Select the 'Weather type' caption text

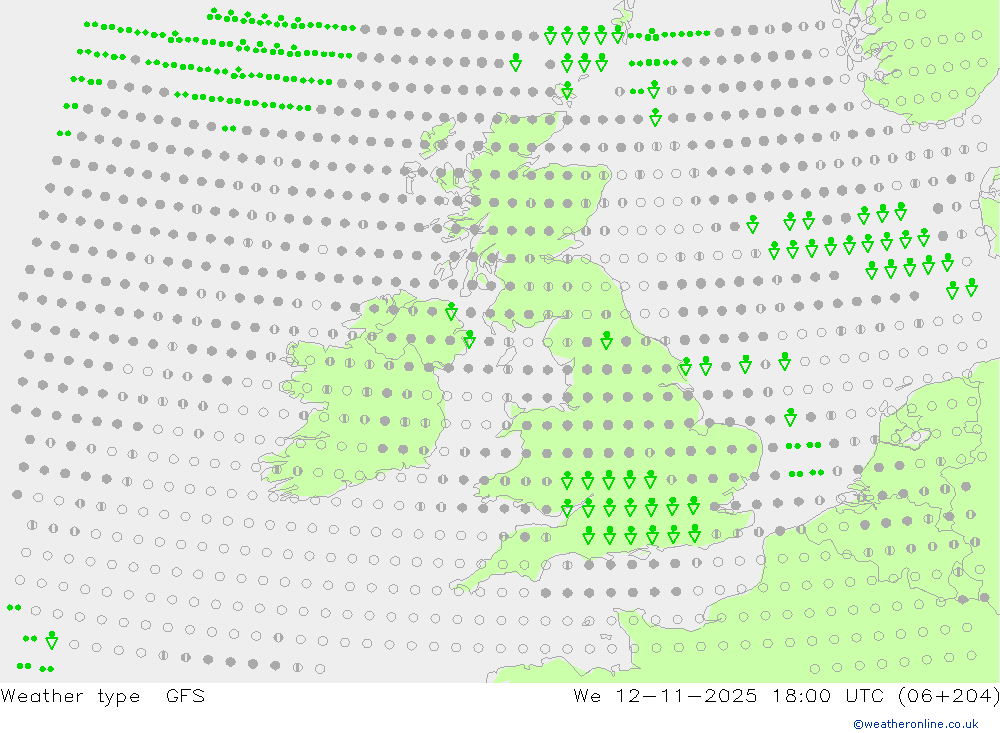pyautogui.click(x=70, y=696)
